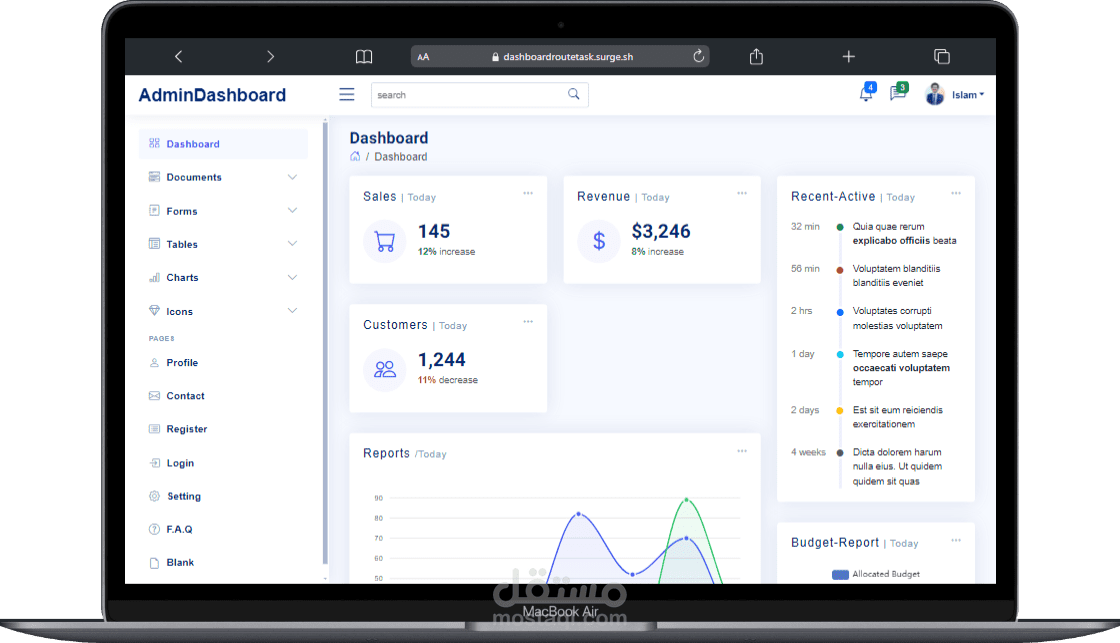Click the Tables icon in sidebar
The height and width of the screenshot is (643, 1120).
coord(154,244)
